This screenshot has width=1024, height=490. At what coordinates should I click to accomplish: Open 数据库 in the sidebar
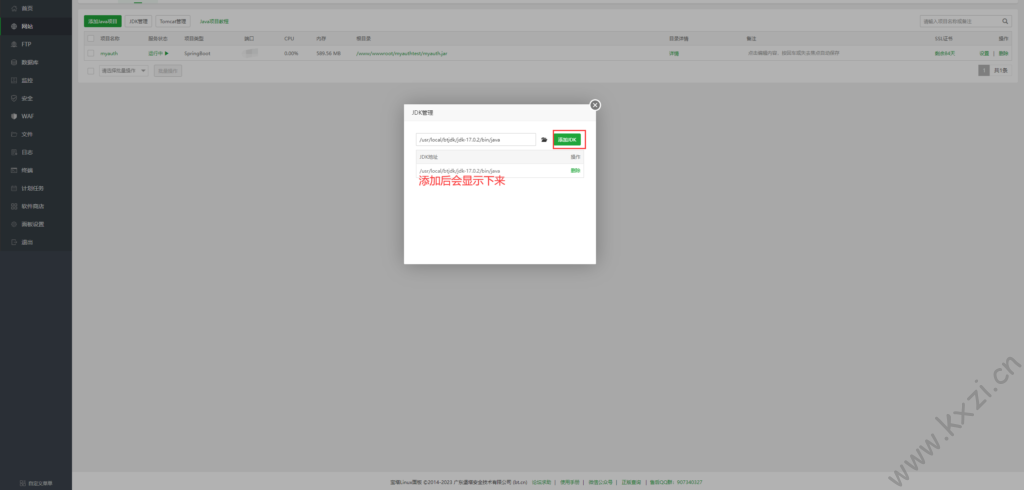[x=29, y=62]
